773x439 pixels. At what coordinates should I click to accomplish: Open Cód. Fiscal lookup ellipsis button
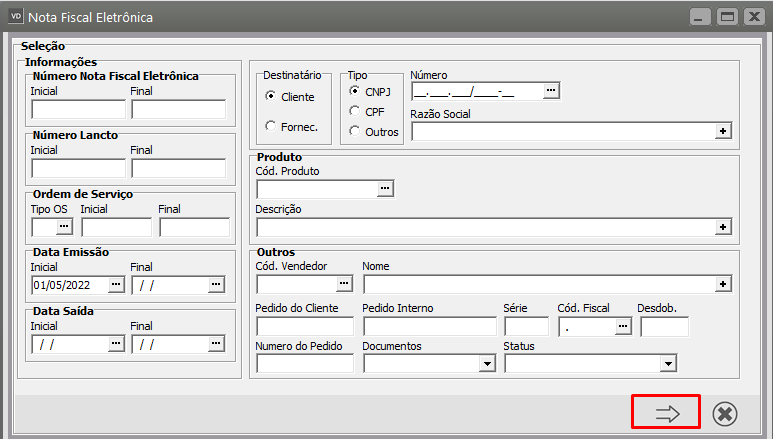pyautogui.click(x=623, y=325)
